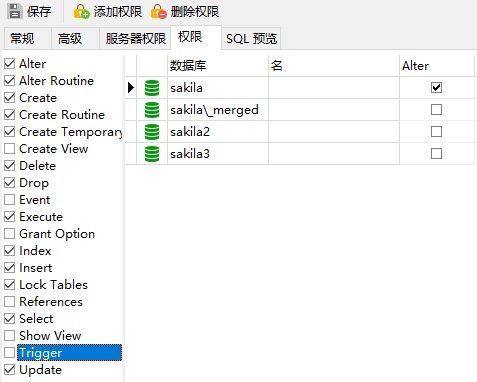
Task: Click the Save floppy disk icon
Action: (14, 11)
